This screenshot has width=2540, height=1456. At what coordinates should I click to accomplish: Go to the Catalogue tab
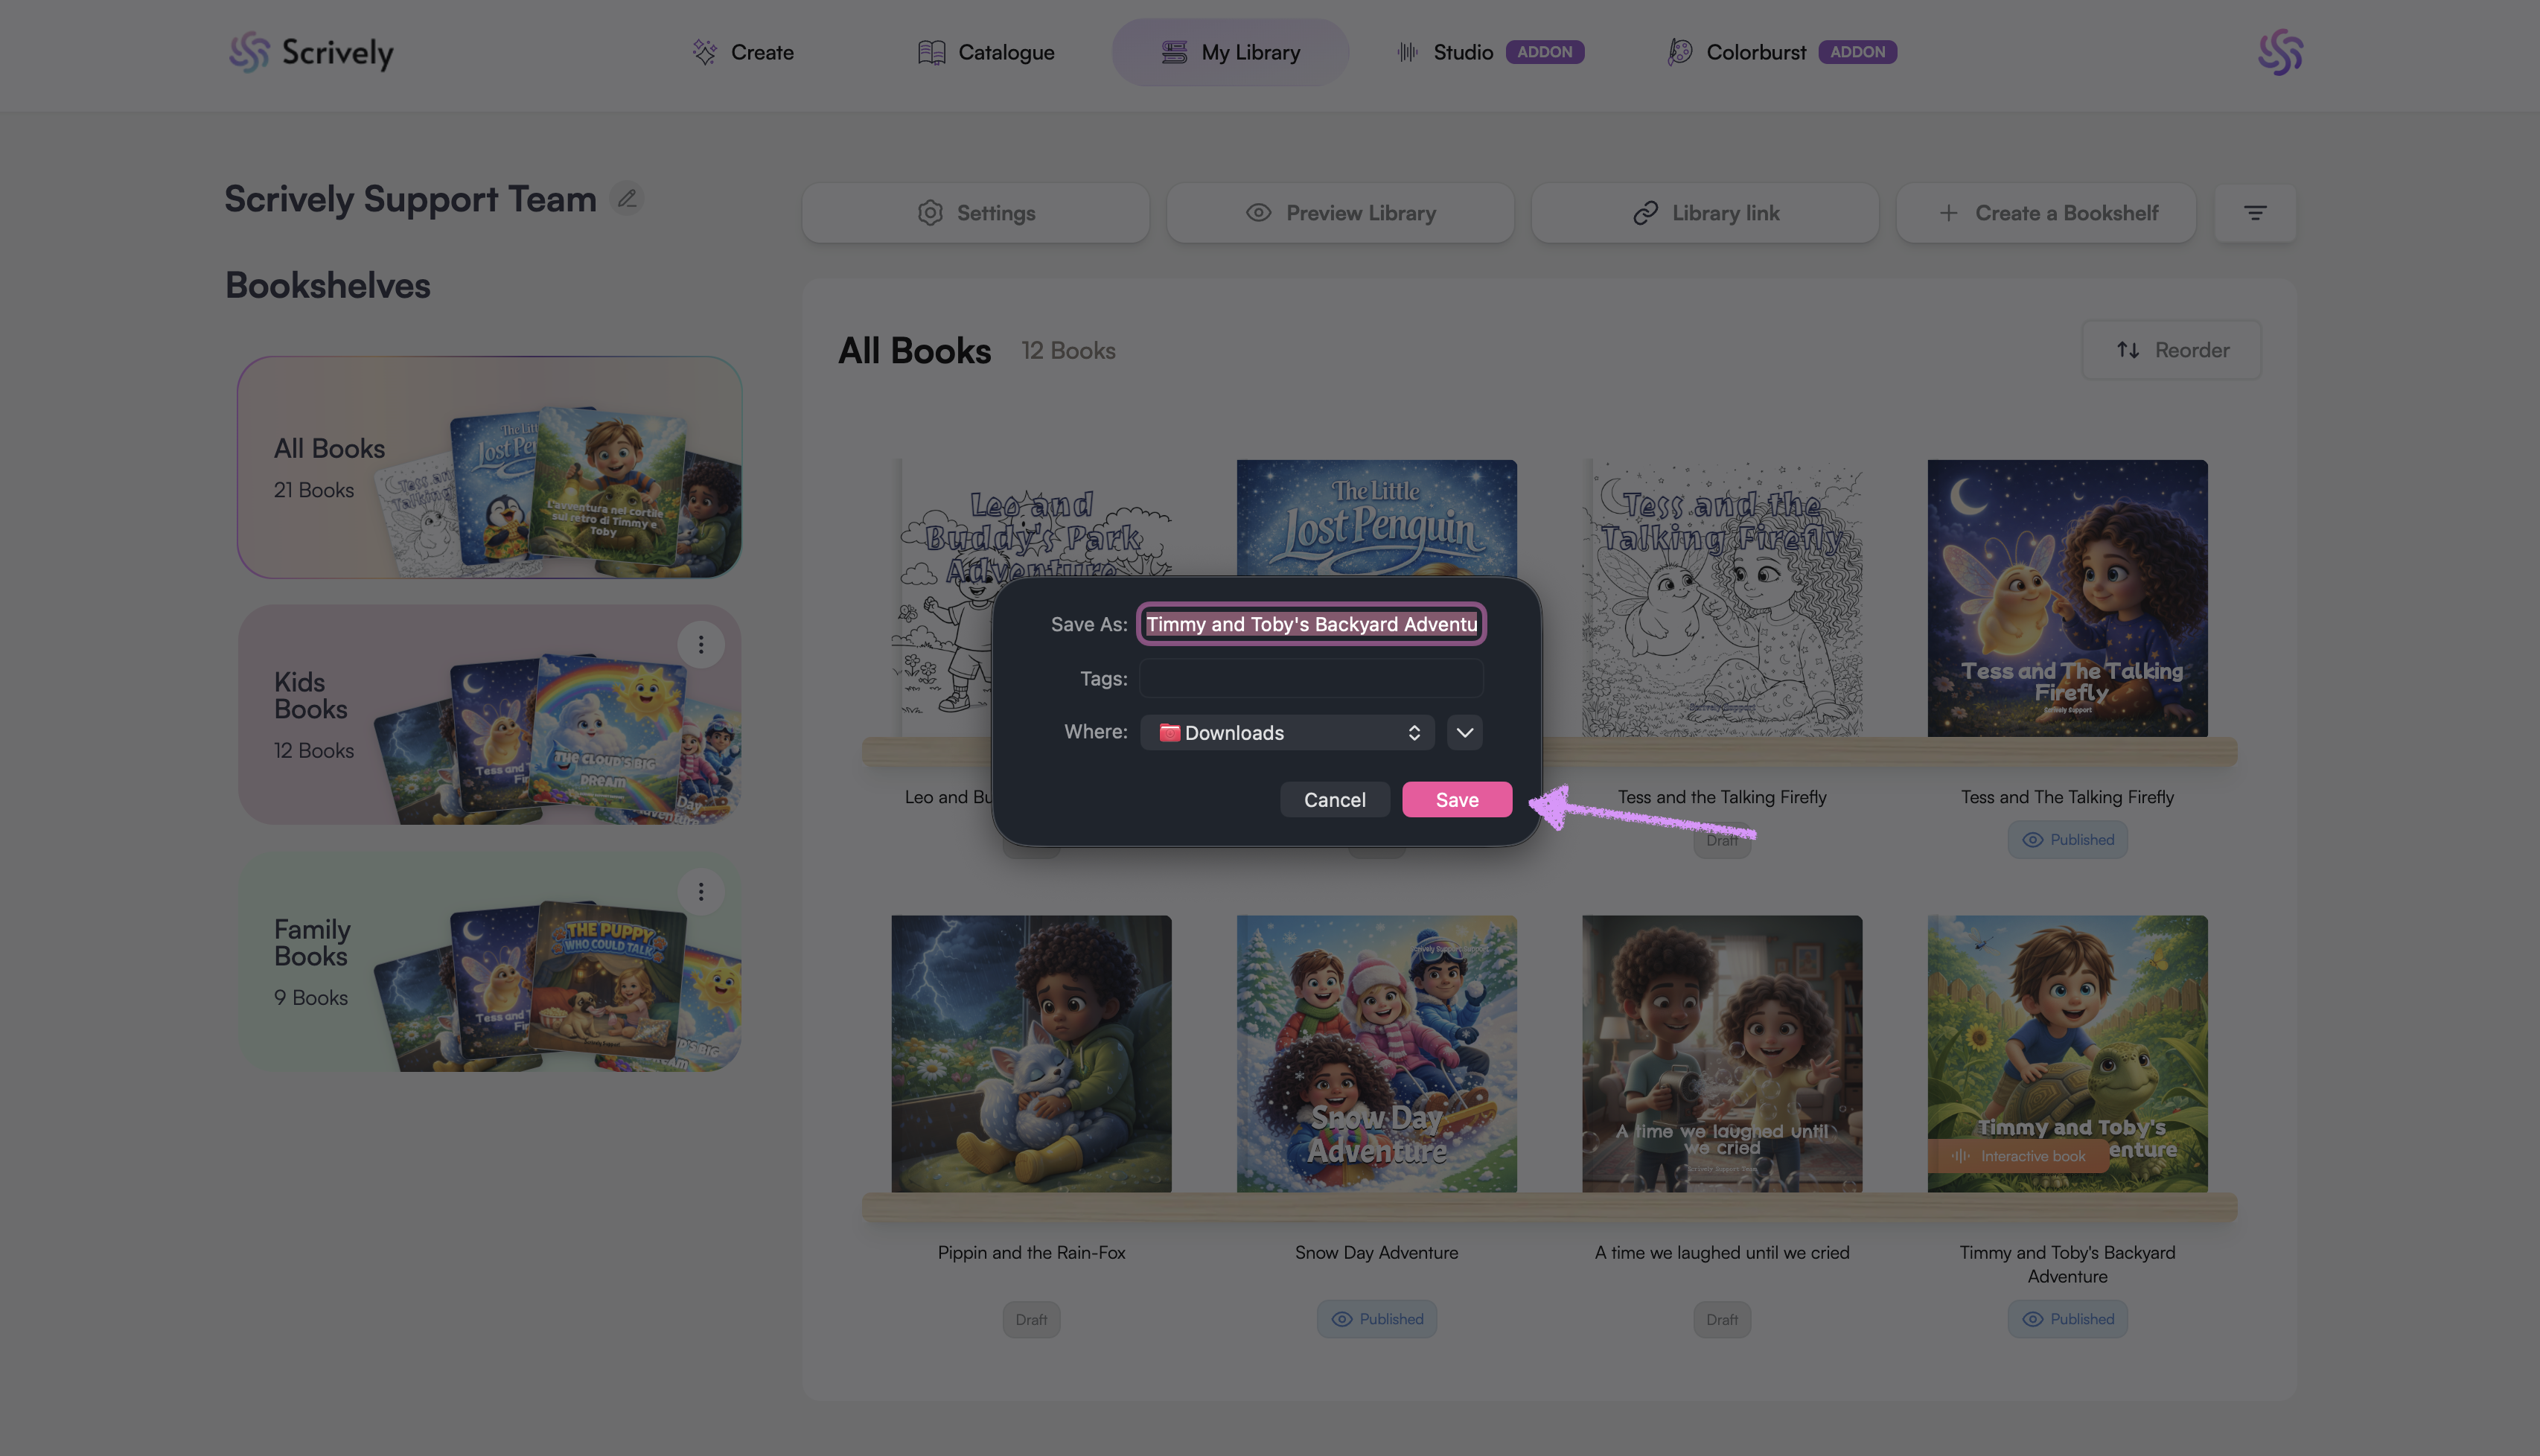[x=986, y=52]
